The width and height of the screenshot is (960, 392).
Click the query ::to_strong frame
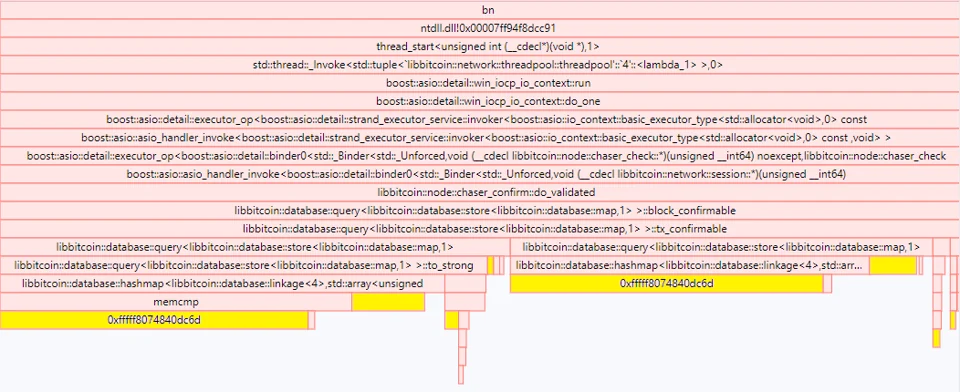(244, 266)
